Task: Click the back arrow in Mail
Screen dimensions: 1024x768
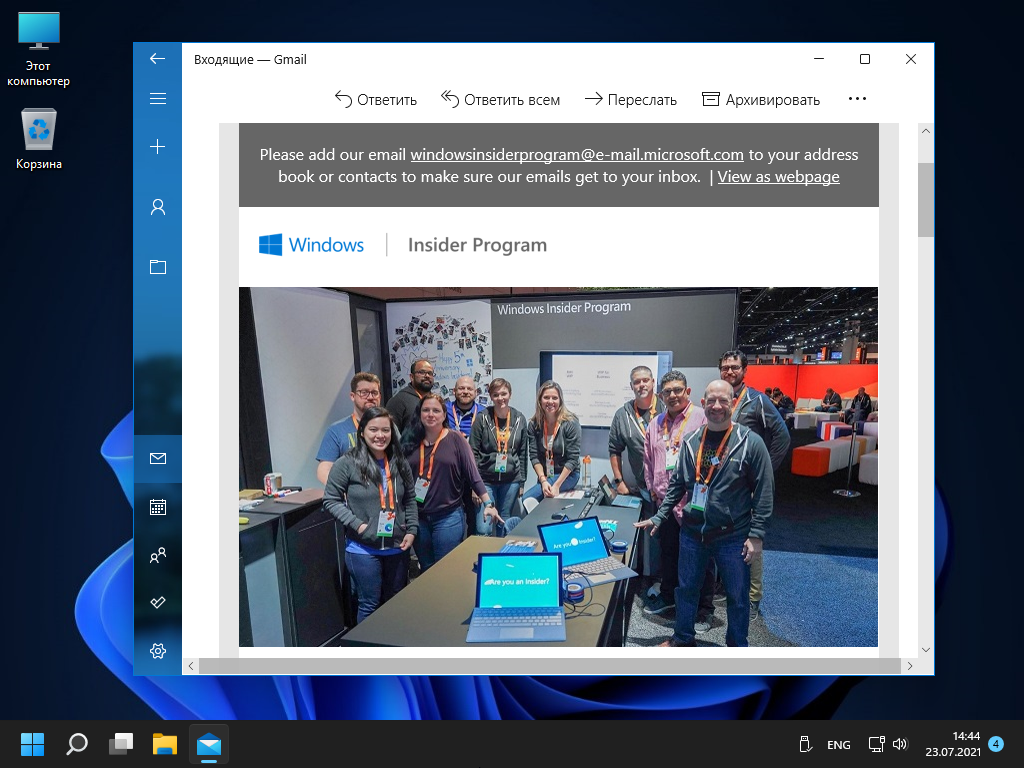Action: tap(157, 59)
